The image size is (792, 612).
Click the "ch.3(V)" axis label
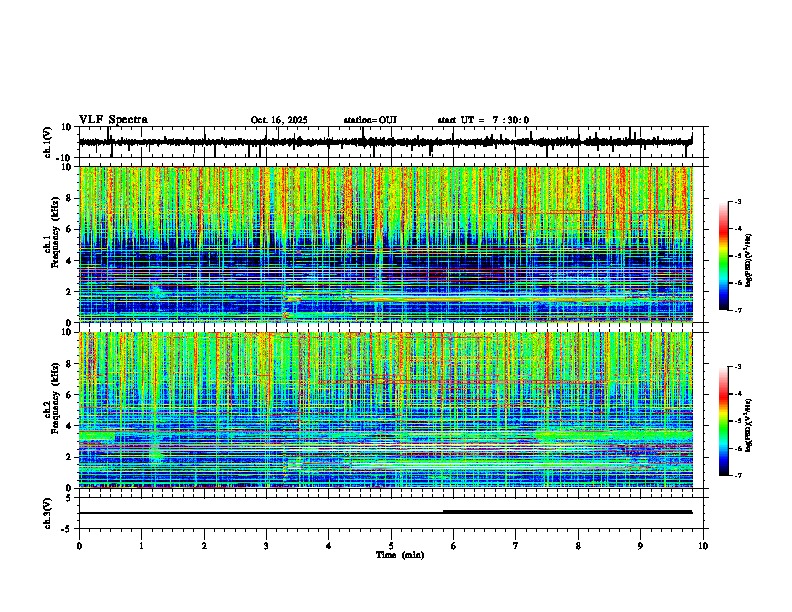[48, 513]
